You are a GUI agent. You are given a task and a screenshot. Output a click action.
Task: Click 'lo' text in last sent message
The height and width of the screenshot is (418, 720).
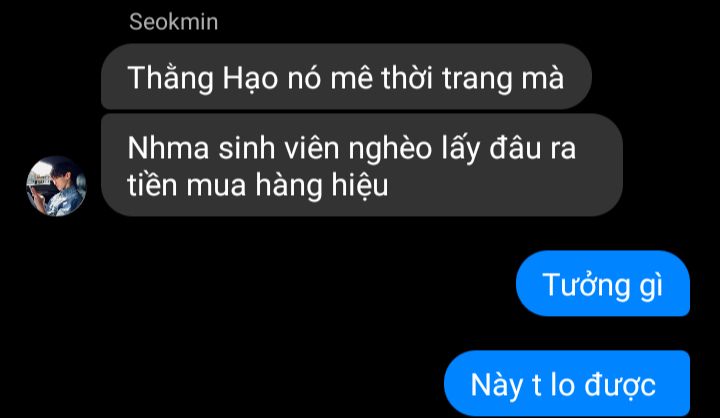[563, 384]
